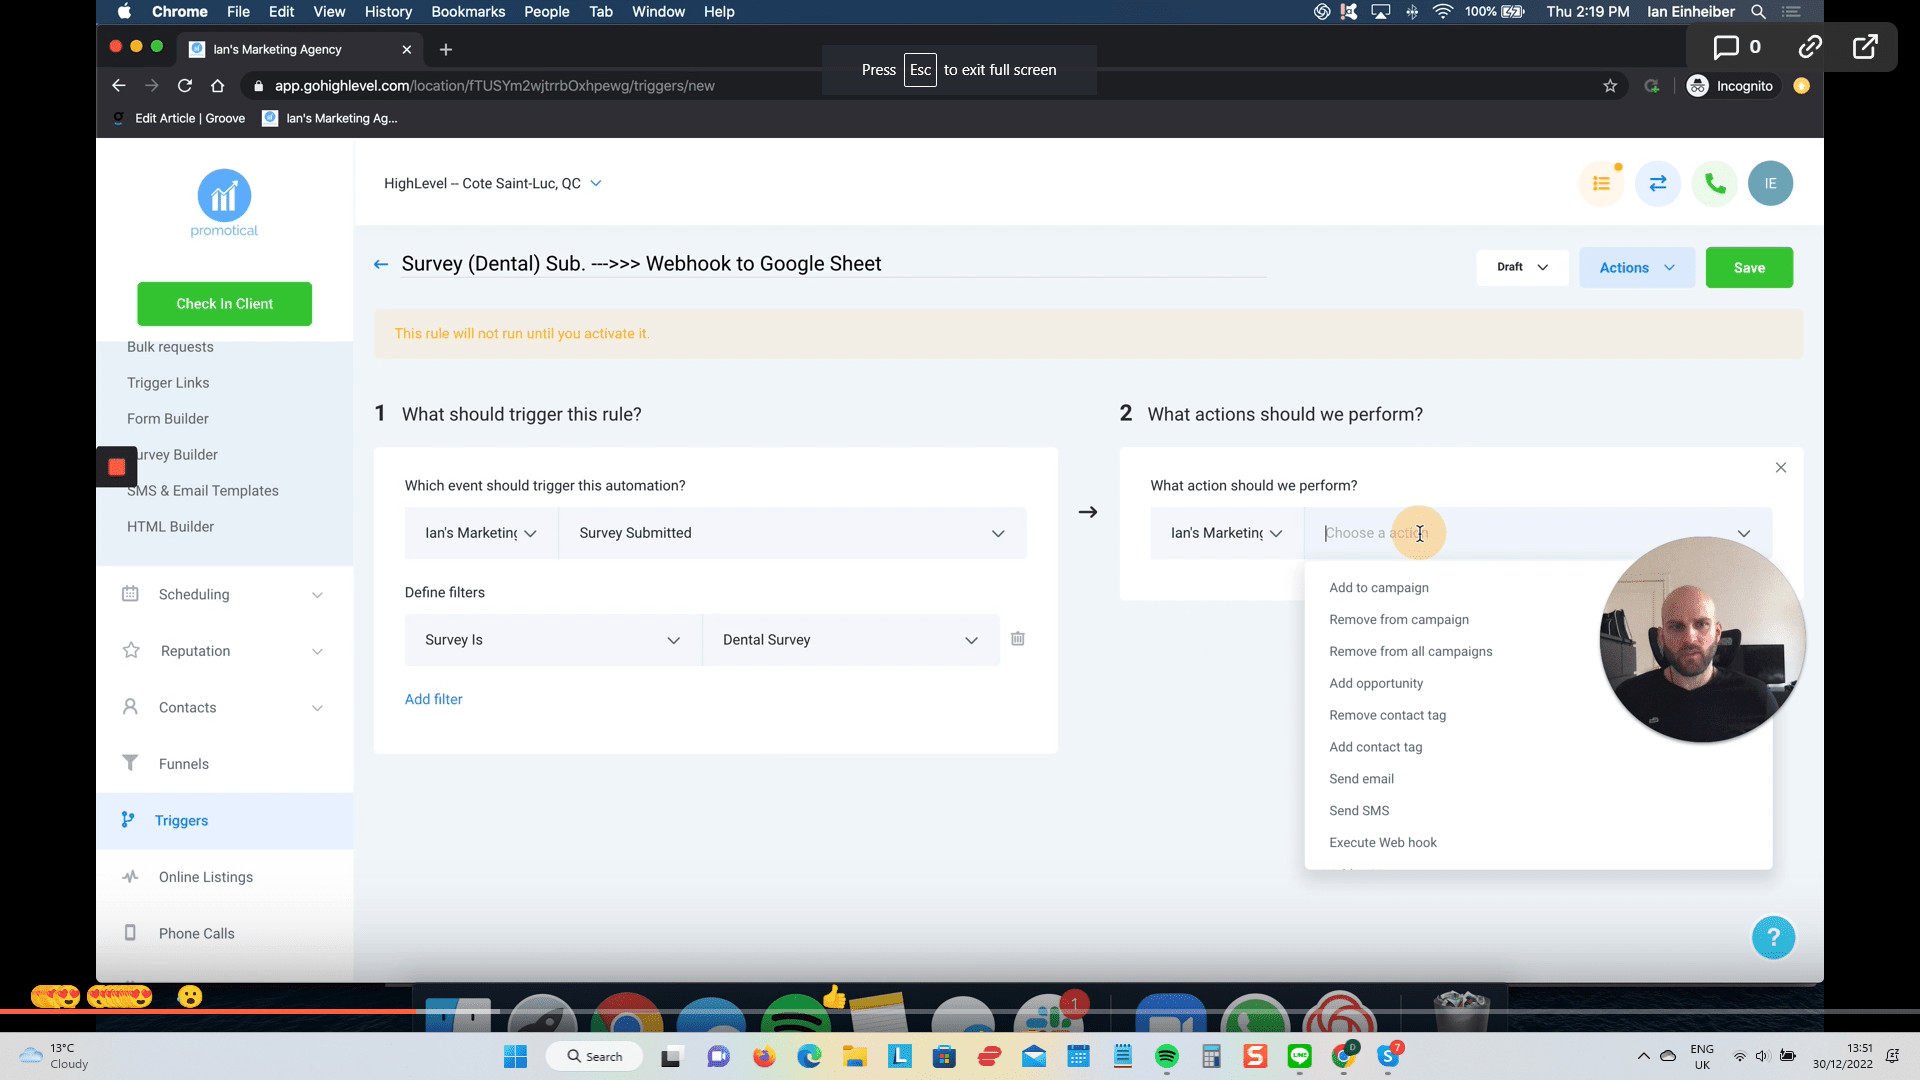This screenshot has height=1080, width=1920.
Task: Open the IE user avatar menu
Action: pyautogui.click(x=1770, y=184)
